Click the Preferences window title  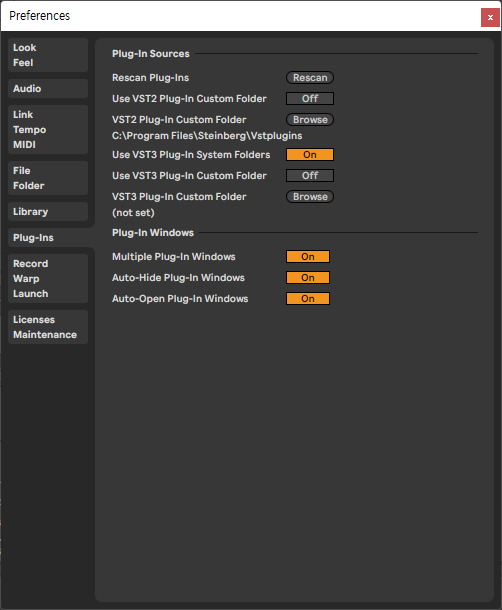tap(40, 16)
